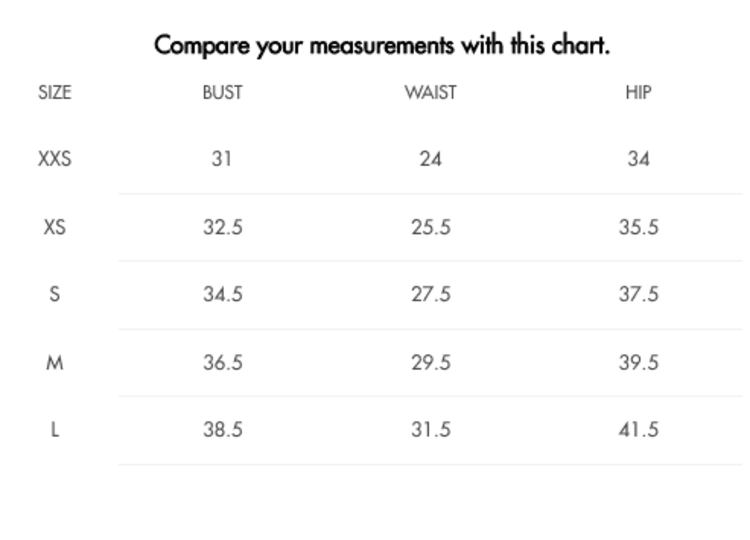Click the XXS waist value 24

pos(430,159)
